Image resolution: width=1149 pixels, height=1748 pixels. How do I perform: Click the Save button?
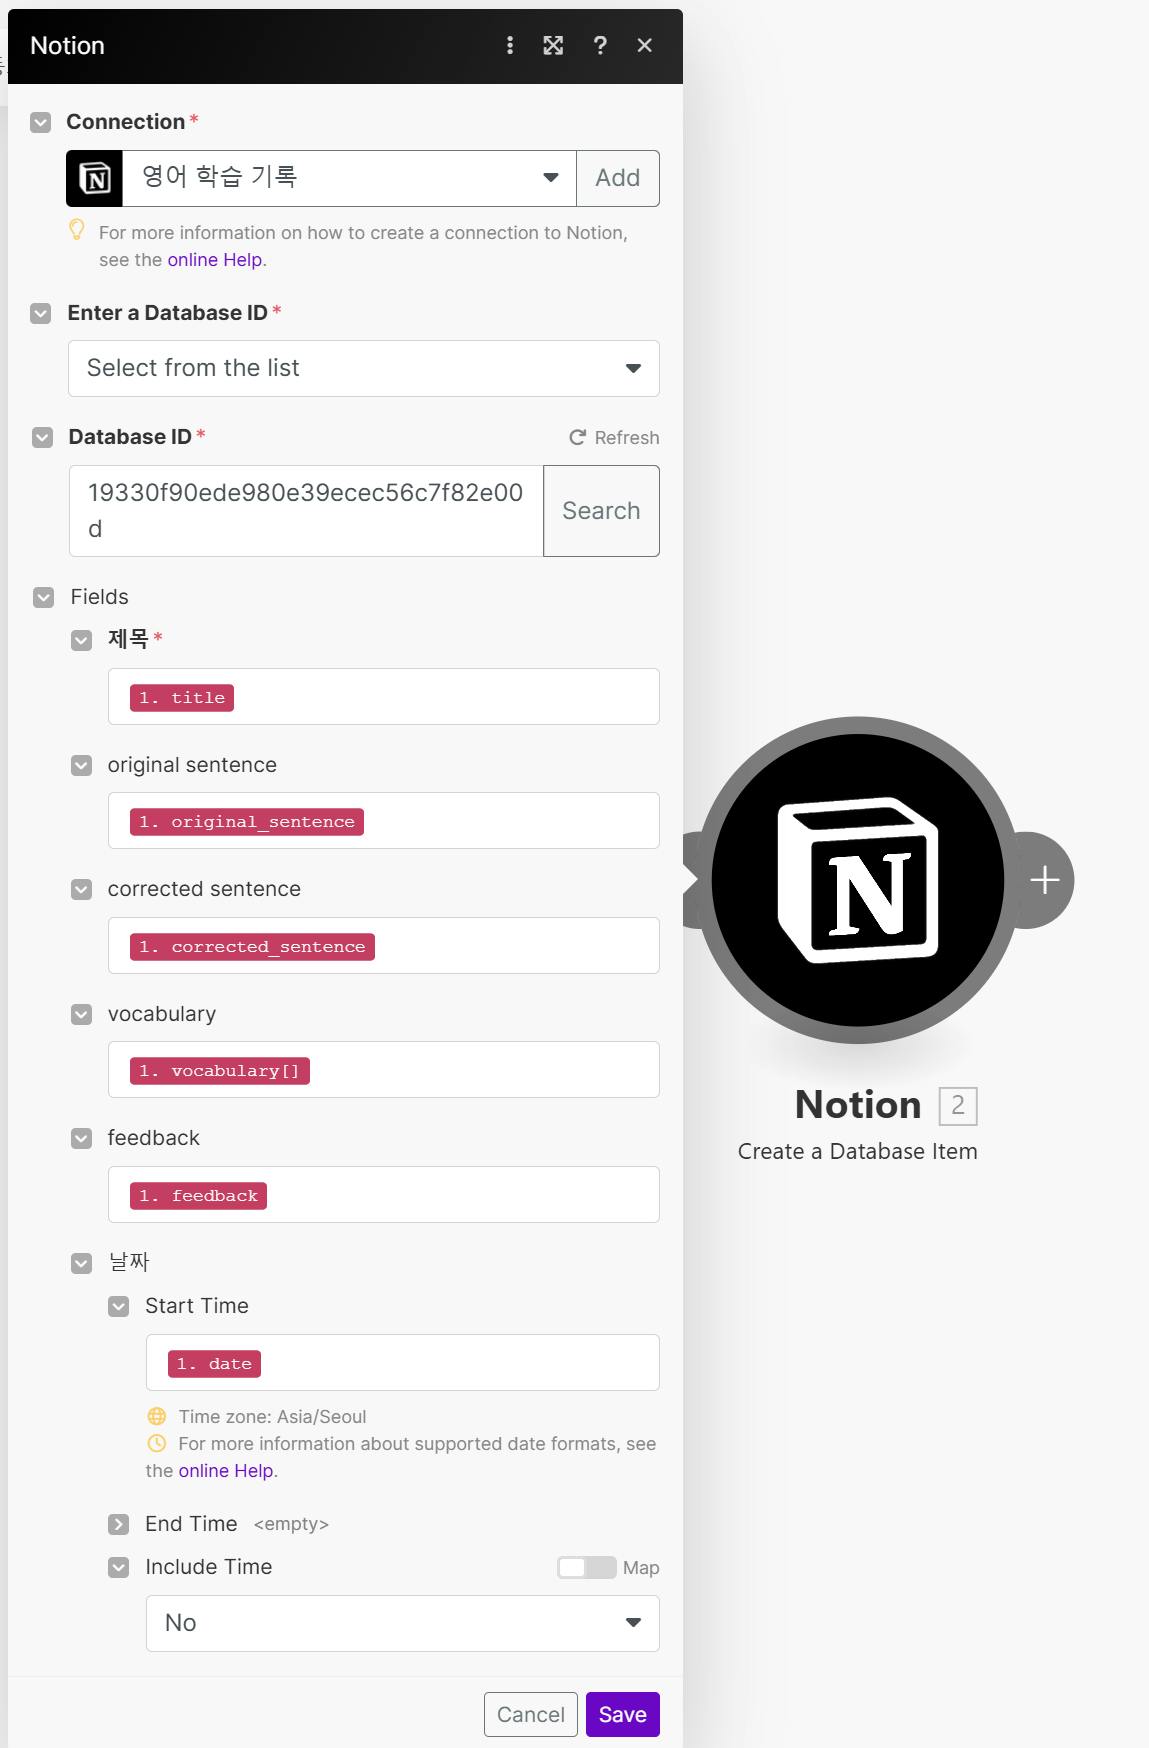tap(622, 1714)
